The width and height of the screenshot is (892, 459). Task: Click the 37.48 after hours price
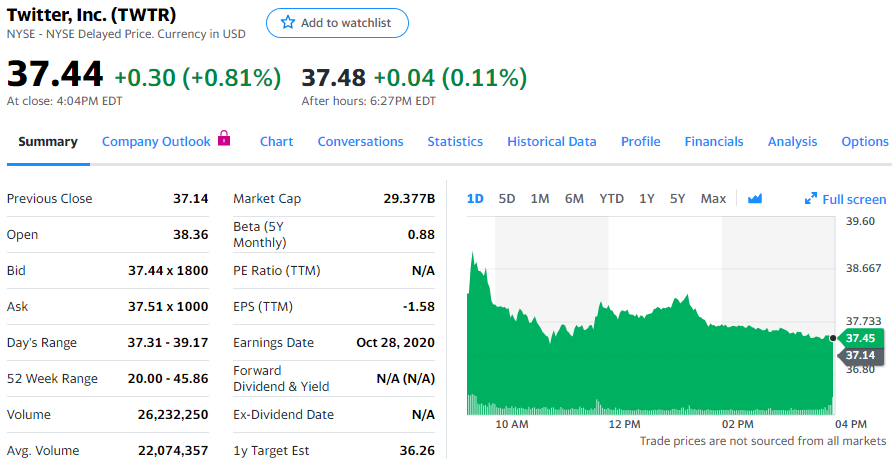click(333, 77)
